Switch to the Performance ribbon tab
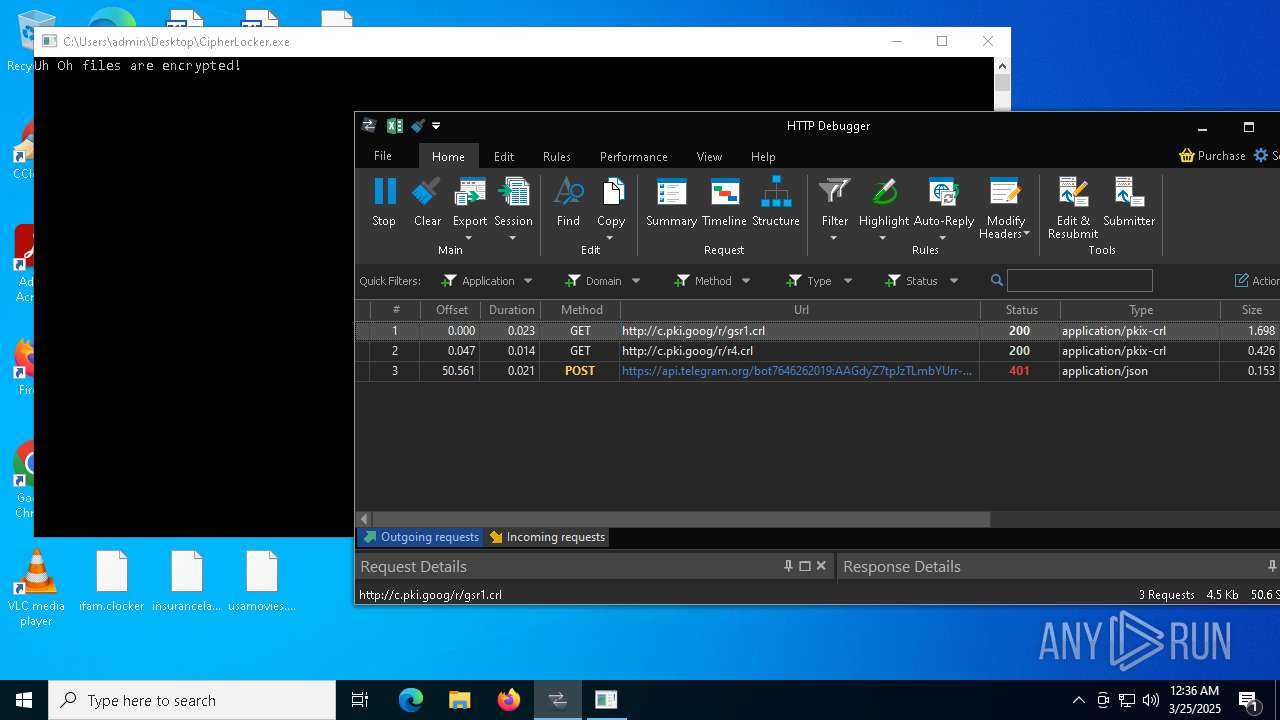 634,156
